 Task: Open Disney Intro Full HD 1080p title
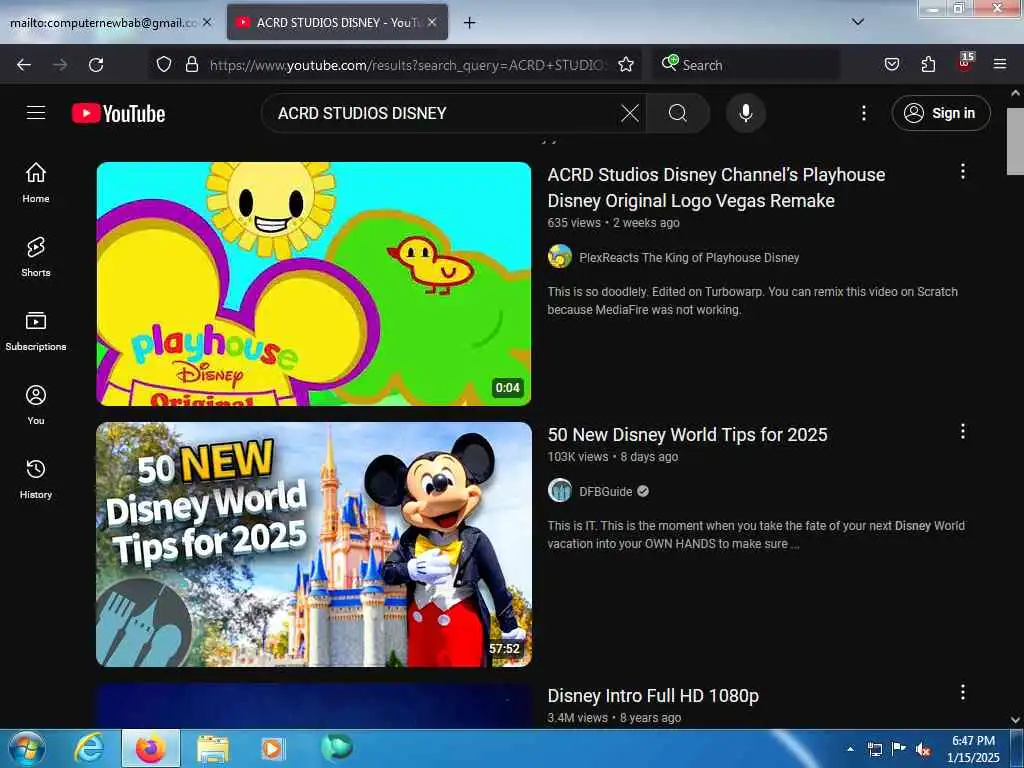[653, 696]
